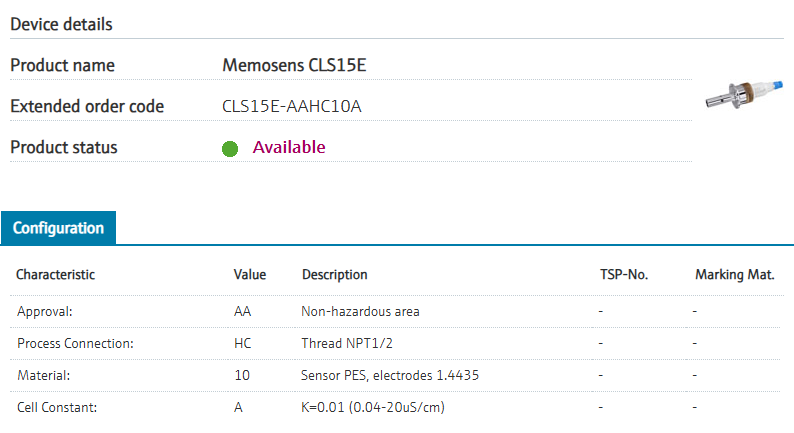This screenshot has height=433, width=794.
Task: Click the Cell Constant row label
Action: tap(59, 407)
